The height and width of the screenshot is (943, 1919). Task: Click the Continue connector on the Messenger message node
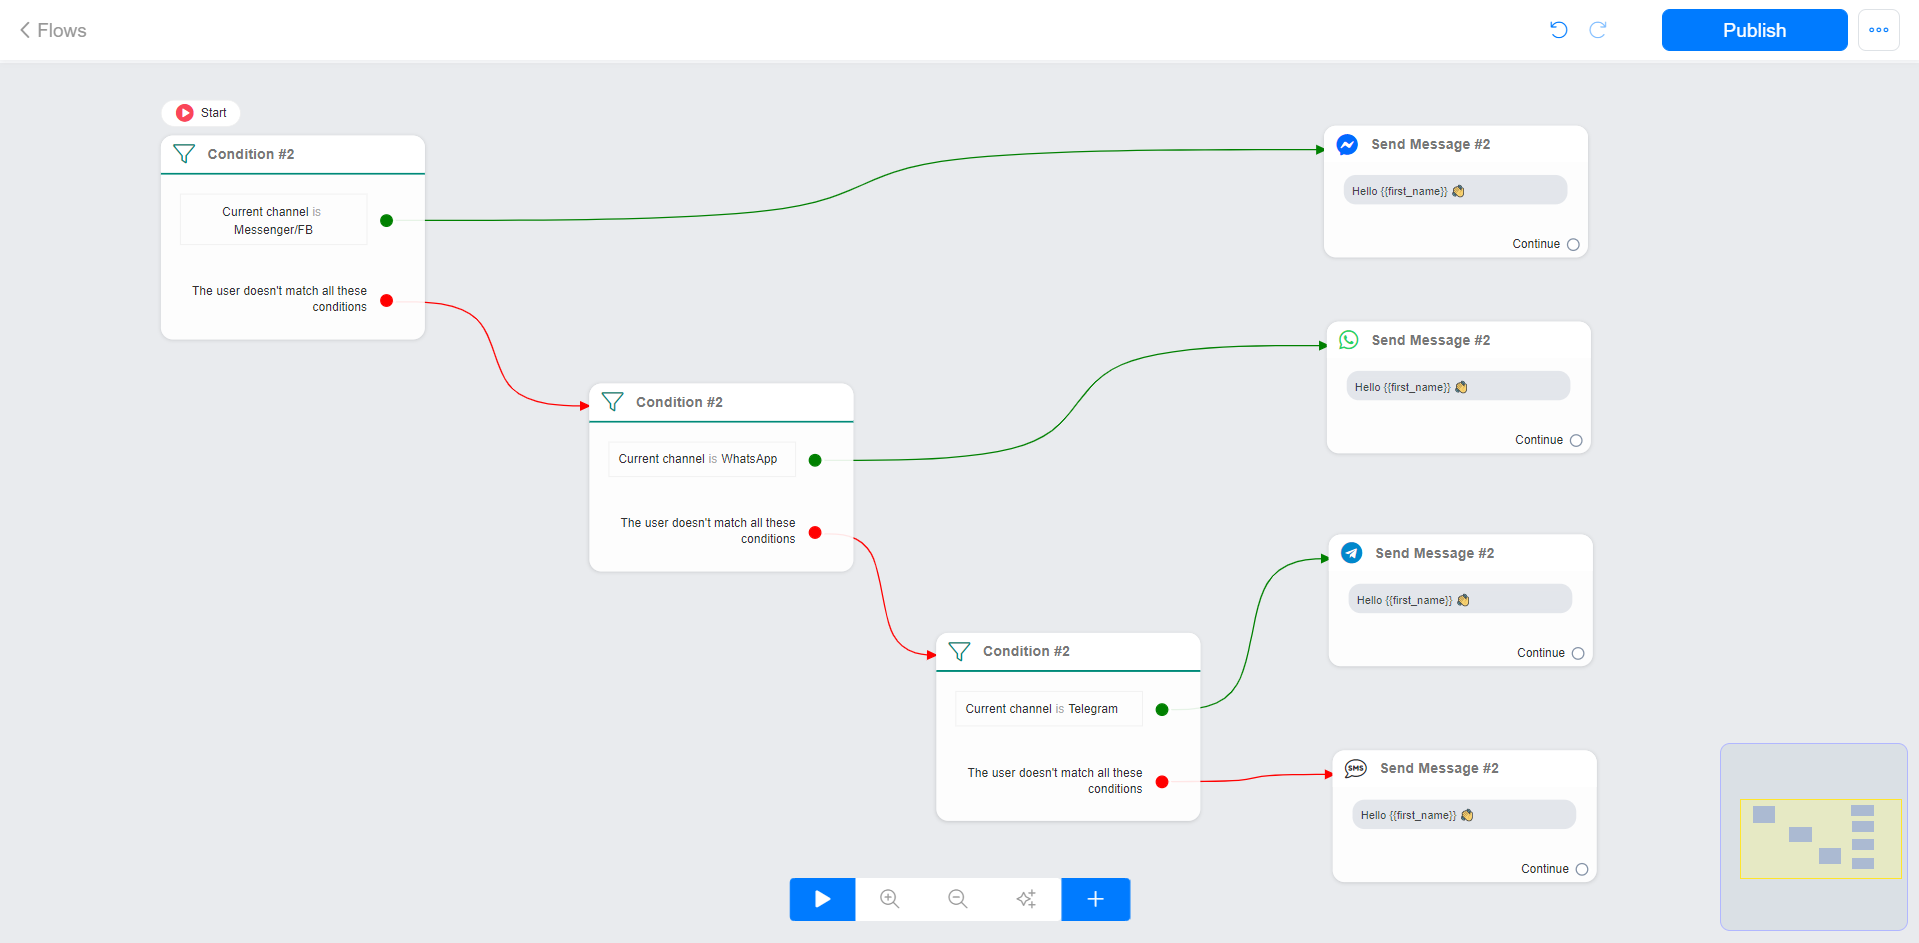pos(1573,244)
